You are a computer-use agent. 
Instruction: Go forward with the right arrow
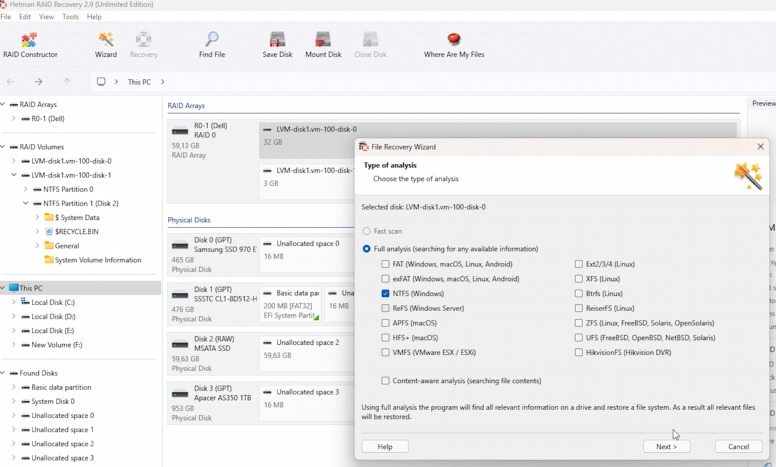pos(39,82)
